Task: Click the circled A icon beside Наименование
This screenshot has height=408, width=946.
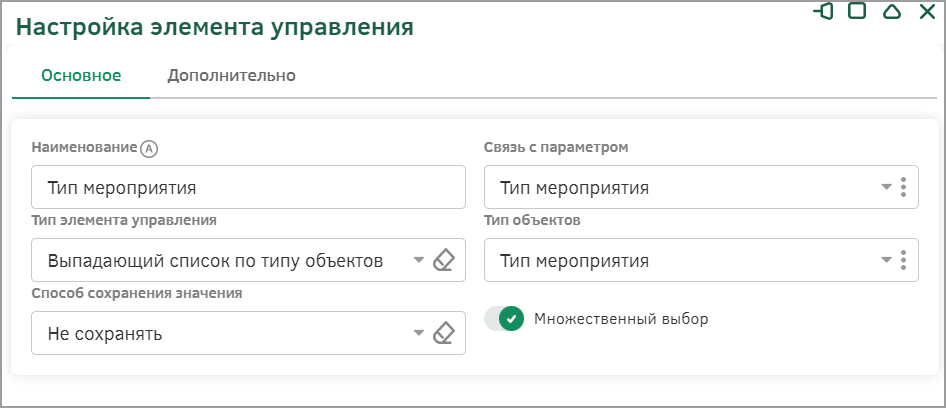Action: (149, 148)
